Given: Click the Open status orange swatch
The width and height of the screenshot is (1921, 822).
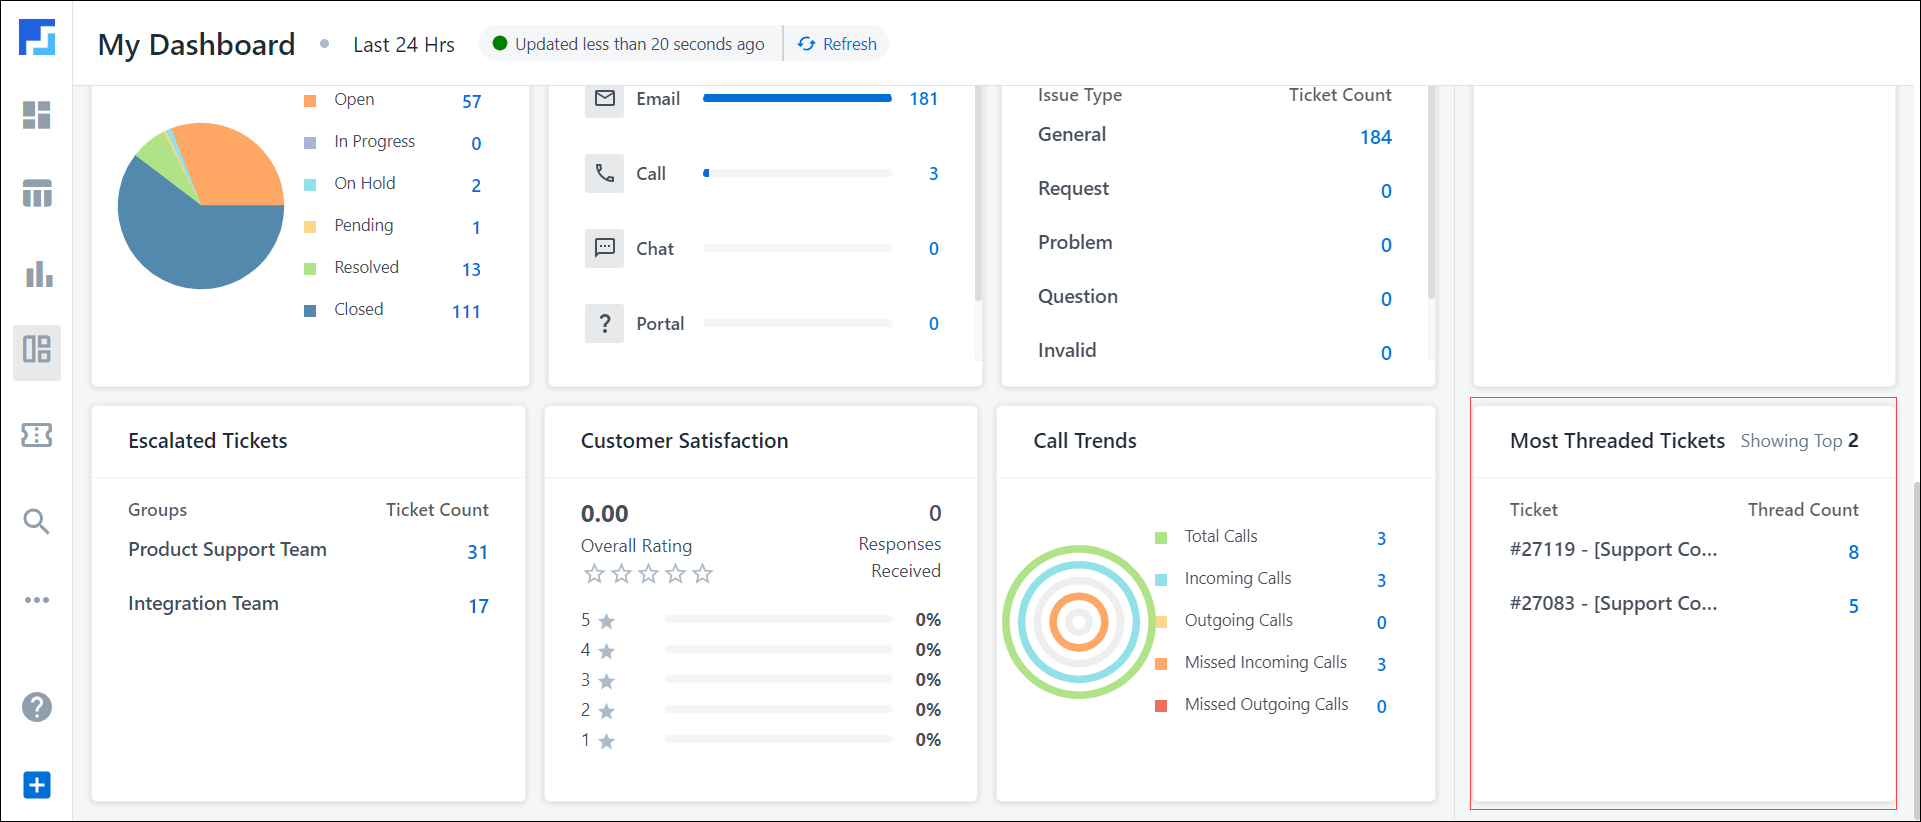Looking at the screenshot, I should click(310, 101).
